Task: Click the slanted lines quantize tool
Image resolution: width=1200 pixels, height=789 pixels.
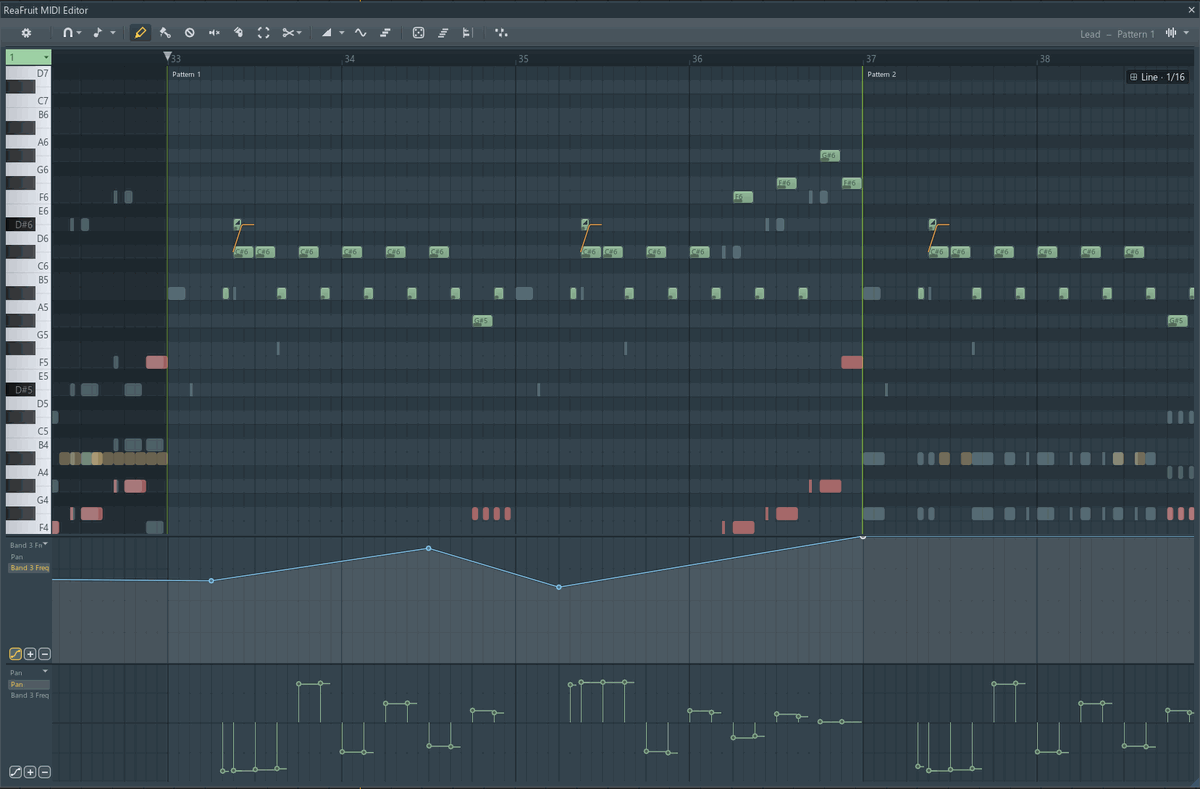Action: point(443,33)
